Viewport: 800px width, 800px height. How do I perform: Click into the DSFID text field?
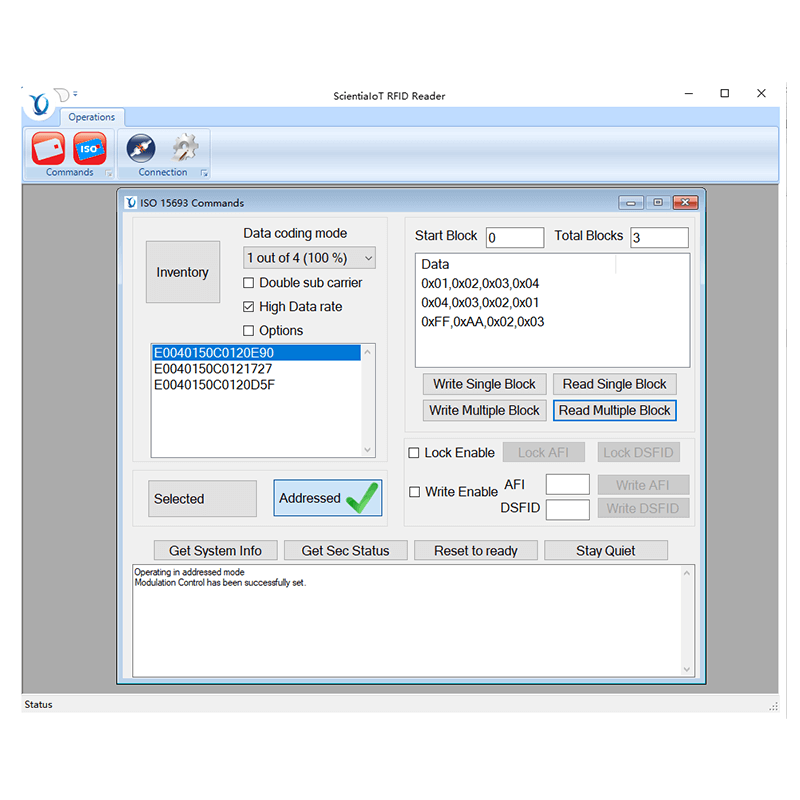pos(567,510)
